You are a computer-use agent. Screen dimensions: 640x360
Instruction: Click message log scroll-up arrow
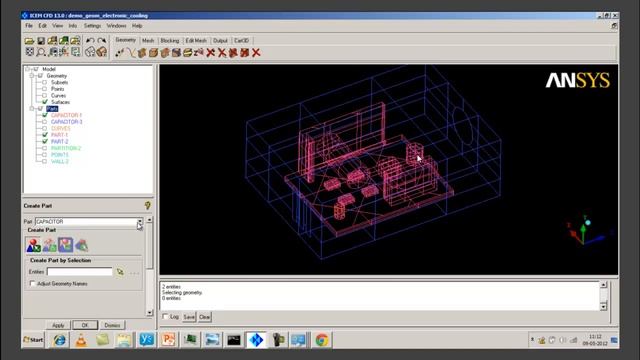pyautogui.click(x=604, y=284)
